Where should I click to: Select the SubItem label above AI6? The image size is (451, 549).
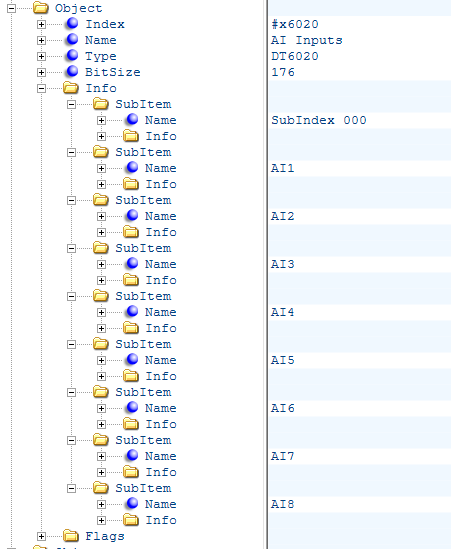tap(143, 392)
